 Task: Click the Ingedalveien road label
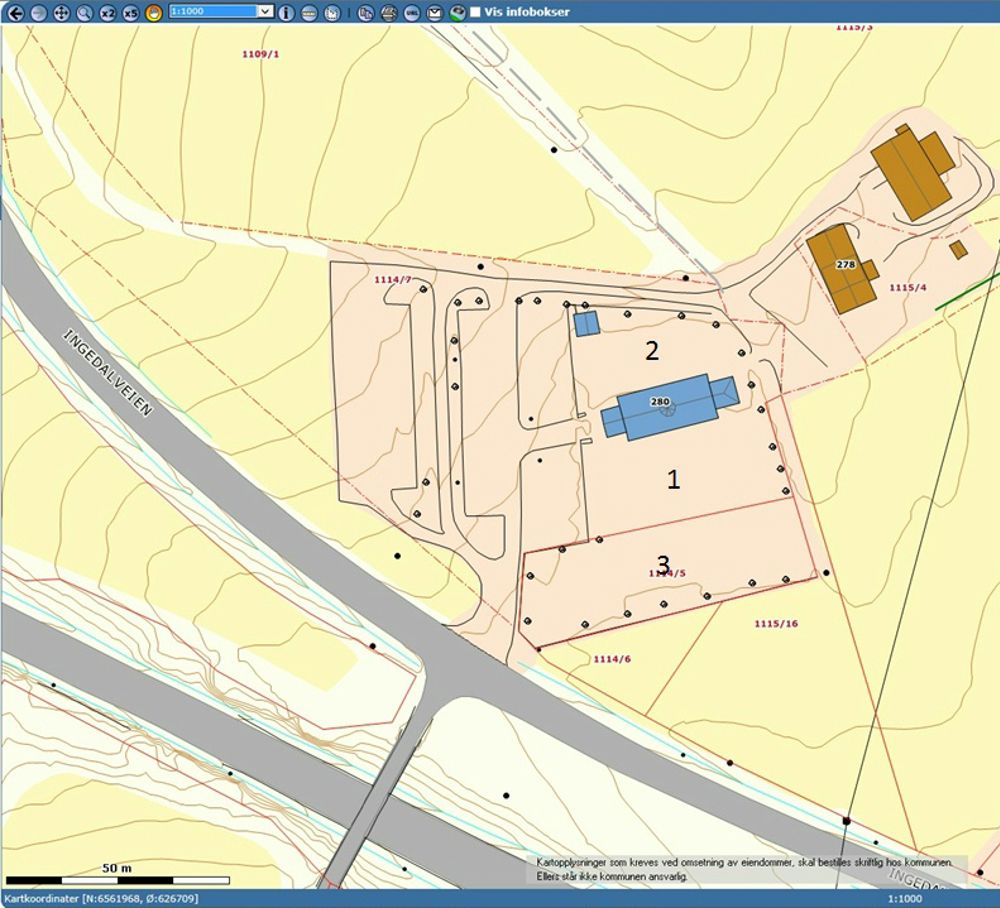coord(107,372)
